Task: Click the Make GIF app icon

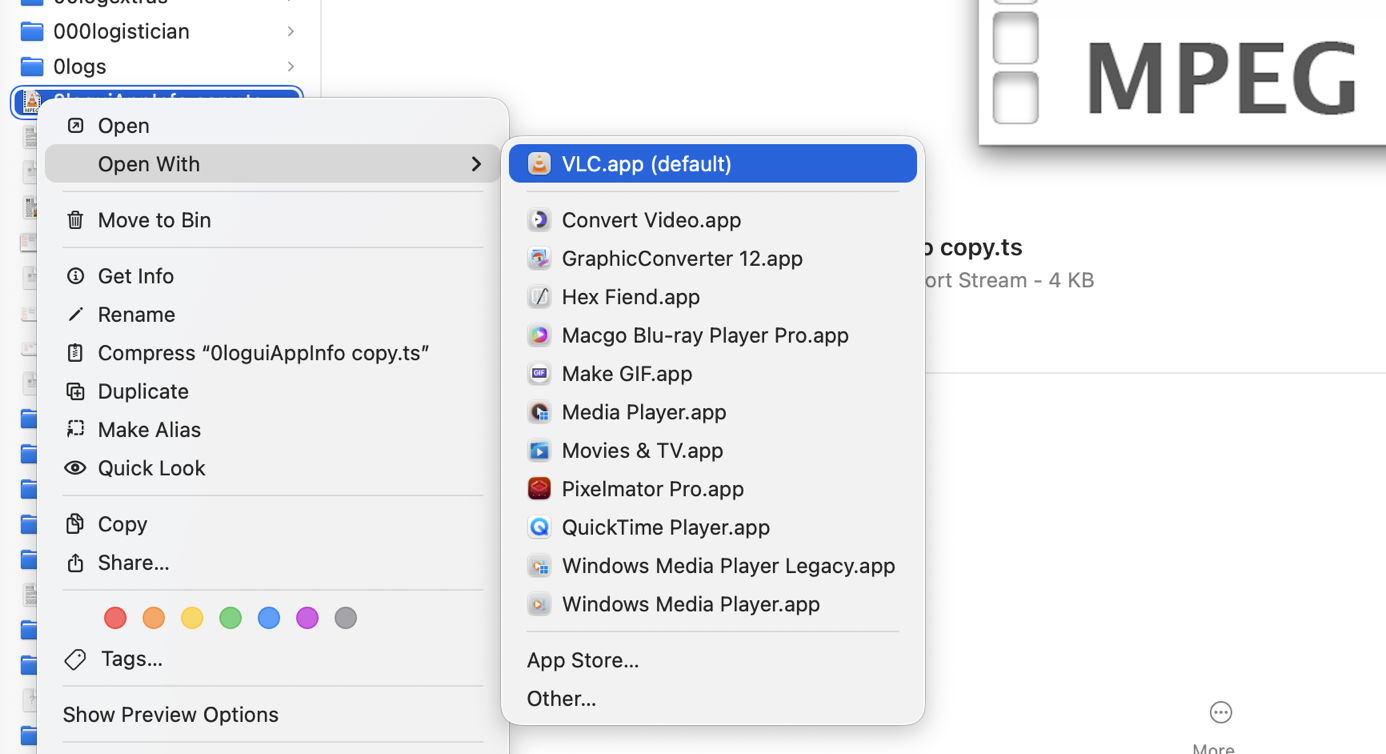Action: click(x=539, y=374)
